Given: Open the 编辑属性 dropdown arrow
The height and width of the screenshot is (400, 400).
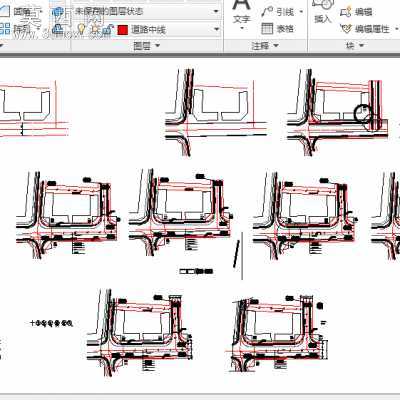Looking at the screenshot, I should point(397,29).
